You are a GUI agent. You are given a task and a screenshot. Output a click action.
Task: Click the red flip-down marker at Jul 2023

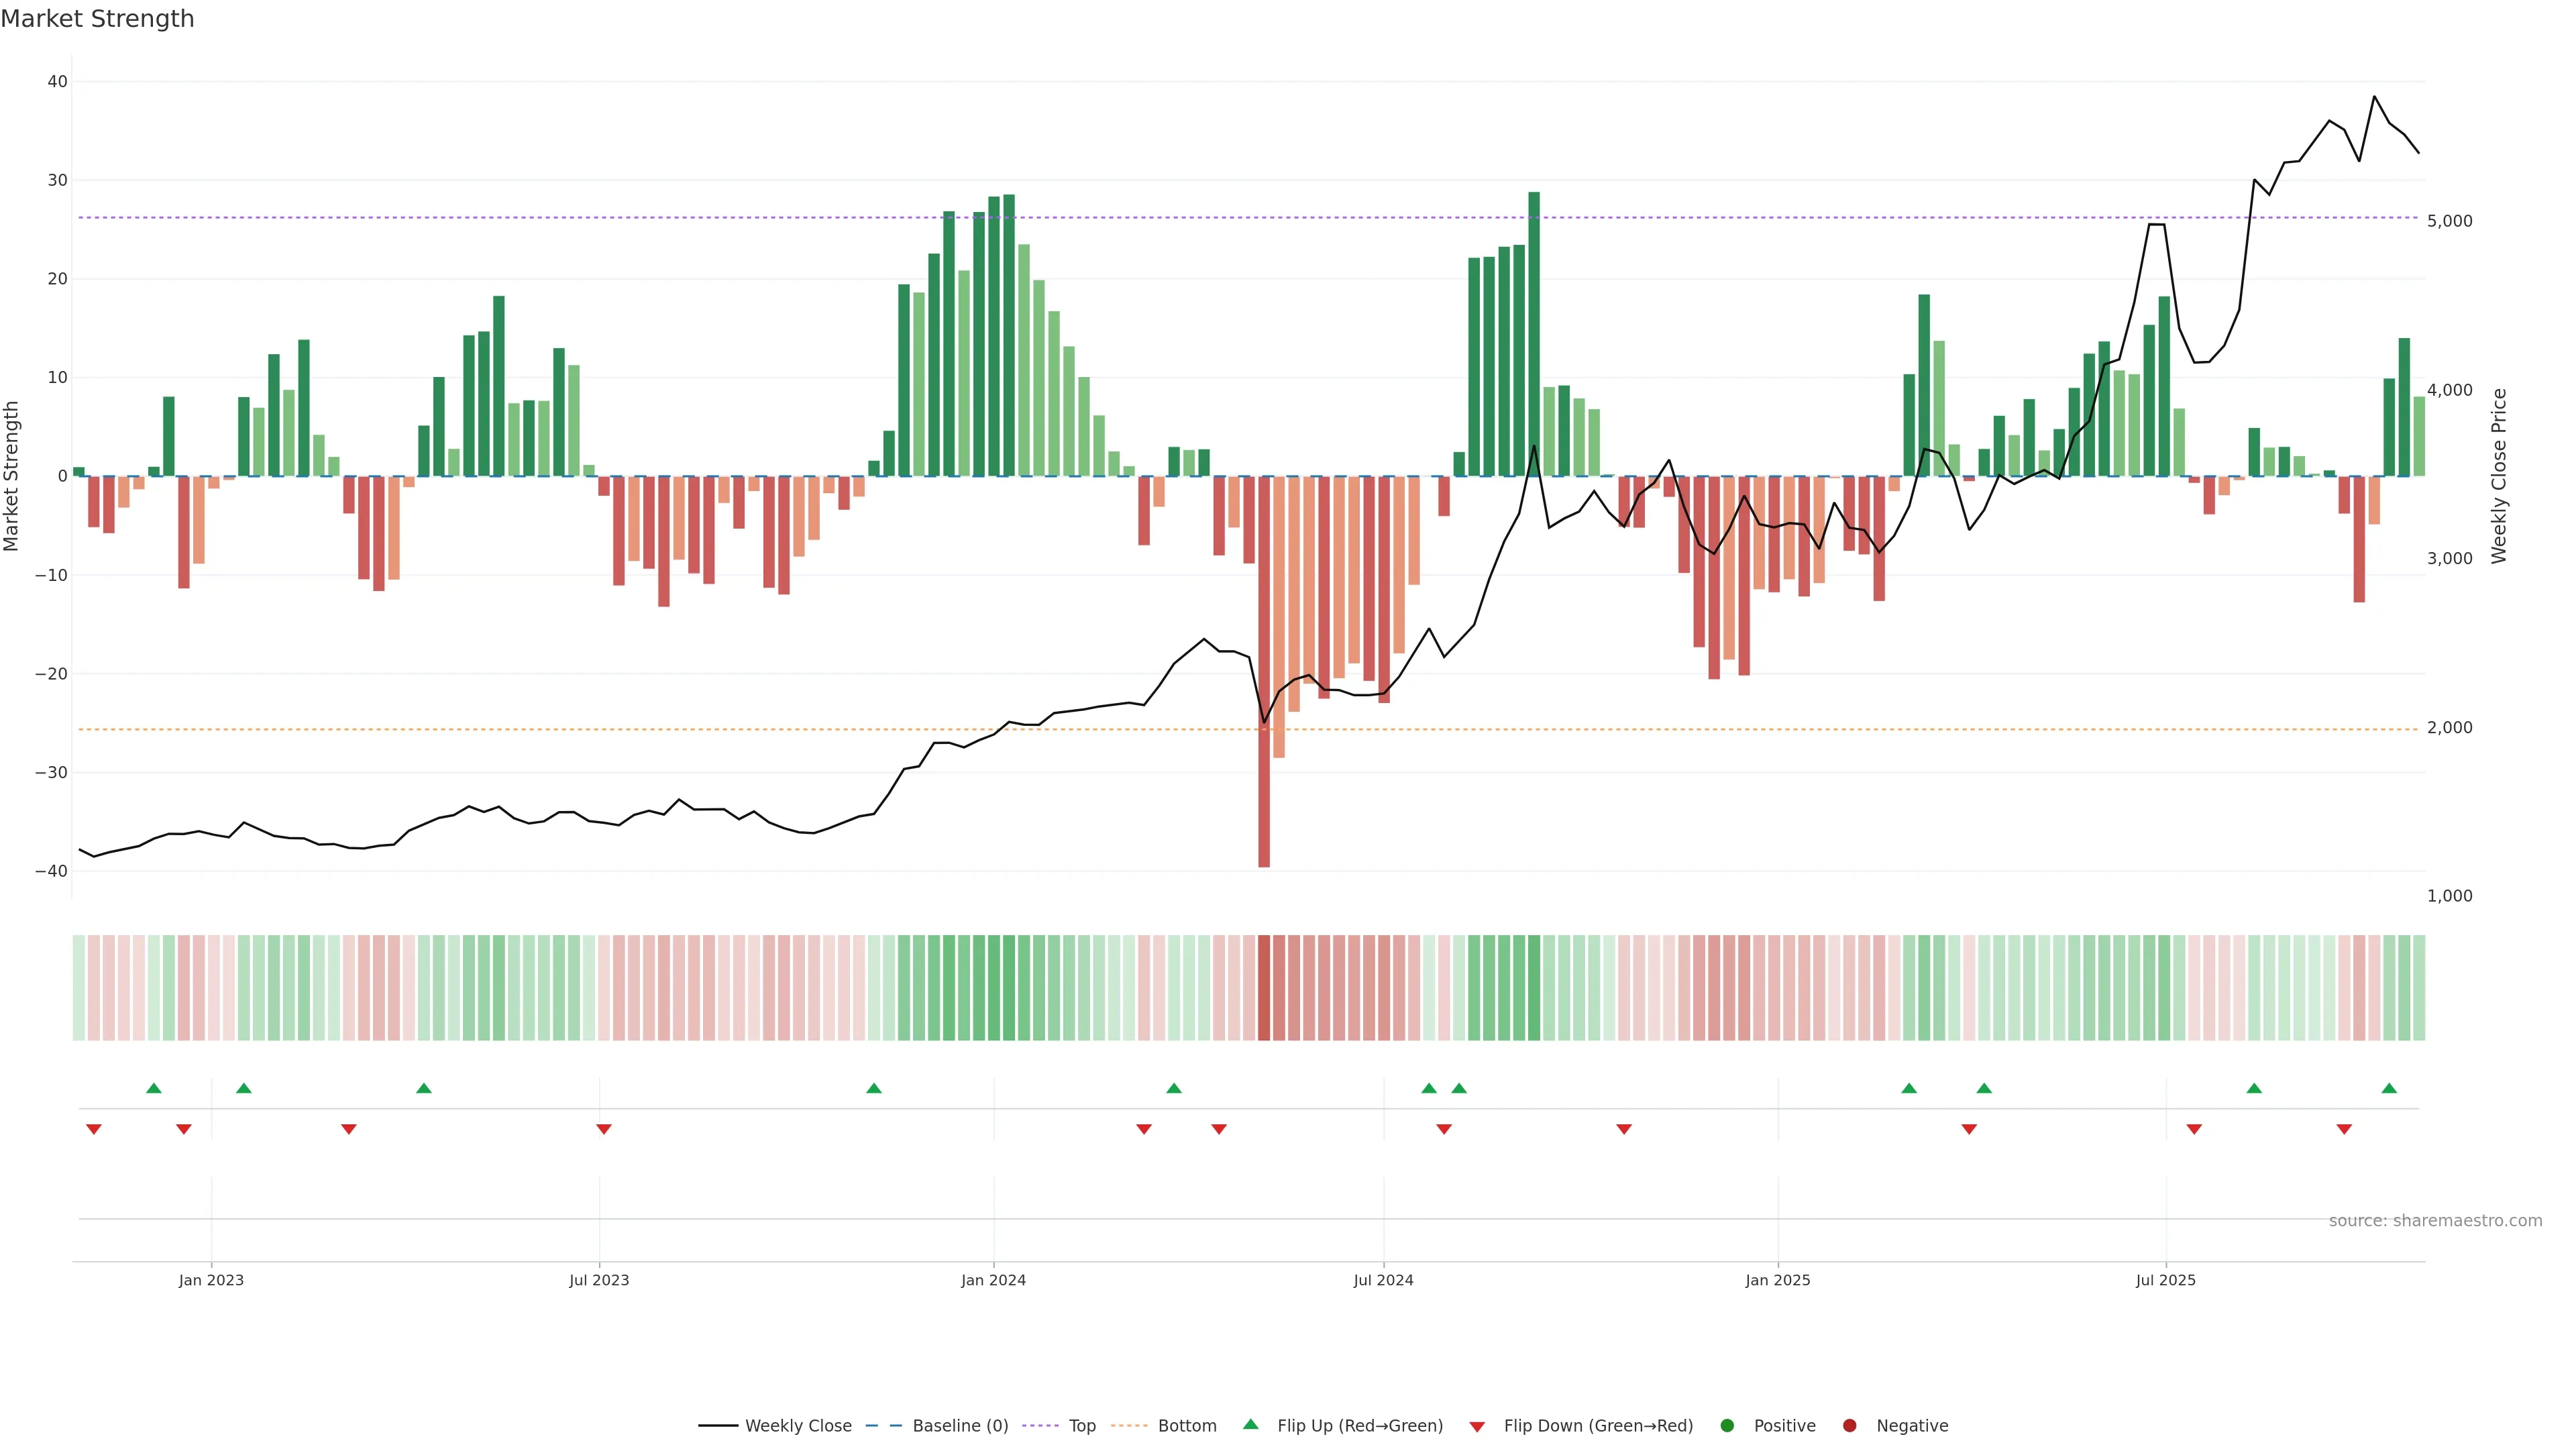pyautogui.click(x=603, y=1129)
